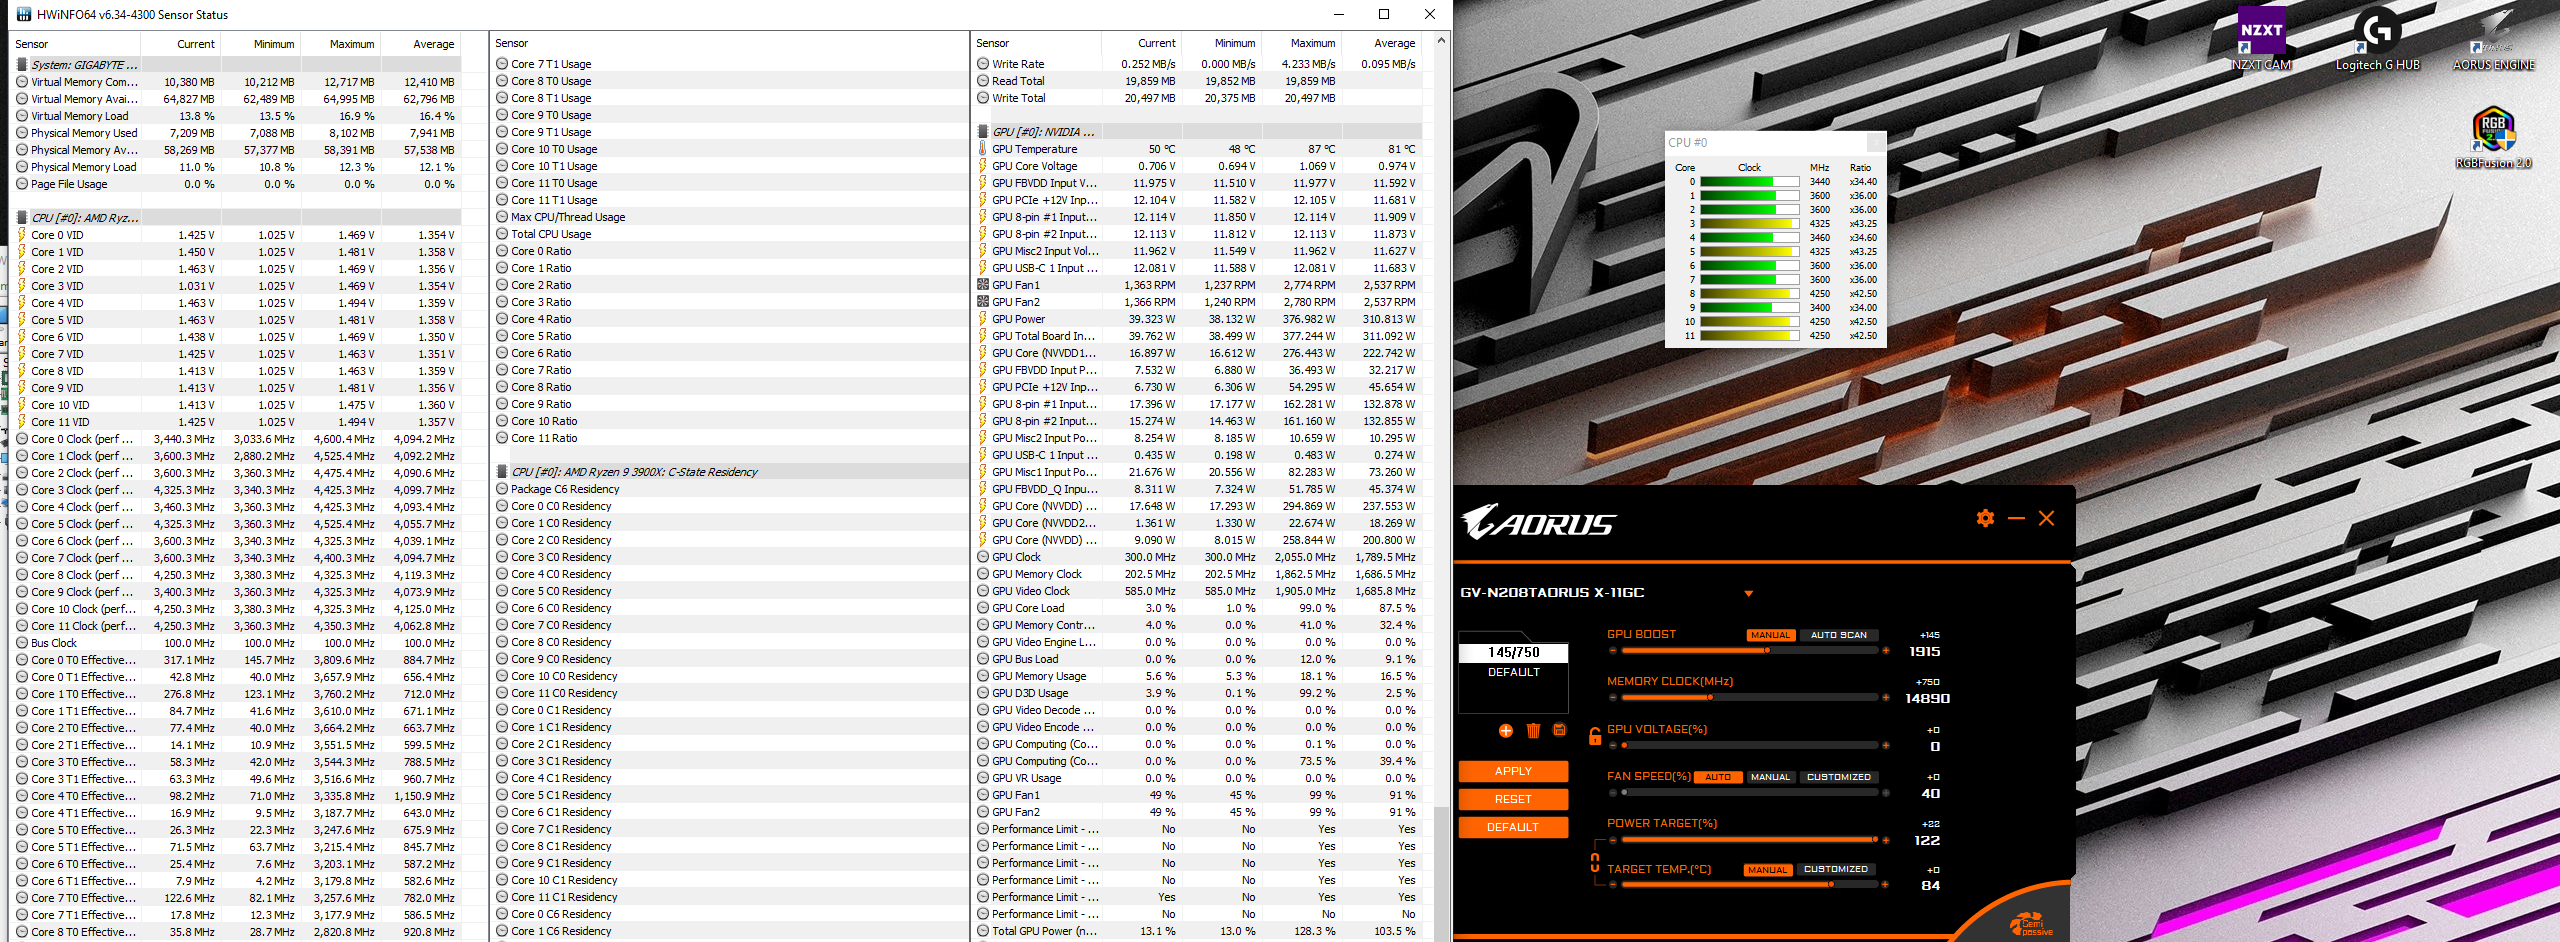Toggle the GPU voltage lock icon
The image size is (2560, 942).
1595,737
